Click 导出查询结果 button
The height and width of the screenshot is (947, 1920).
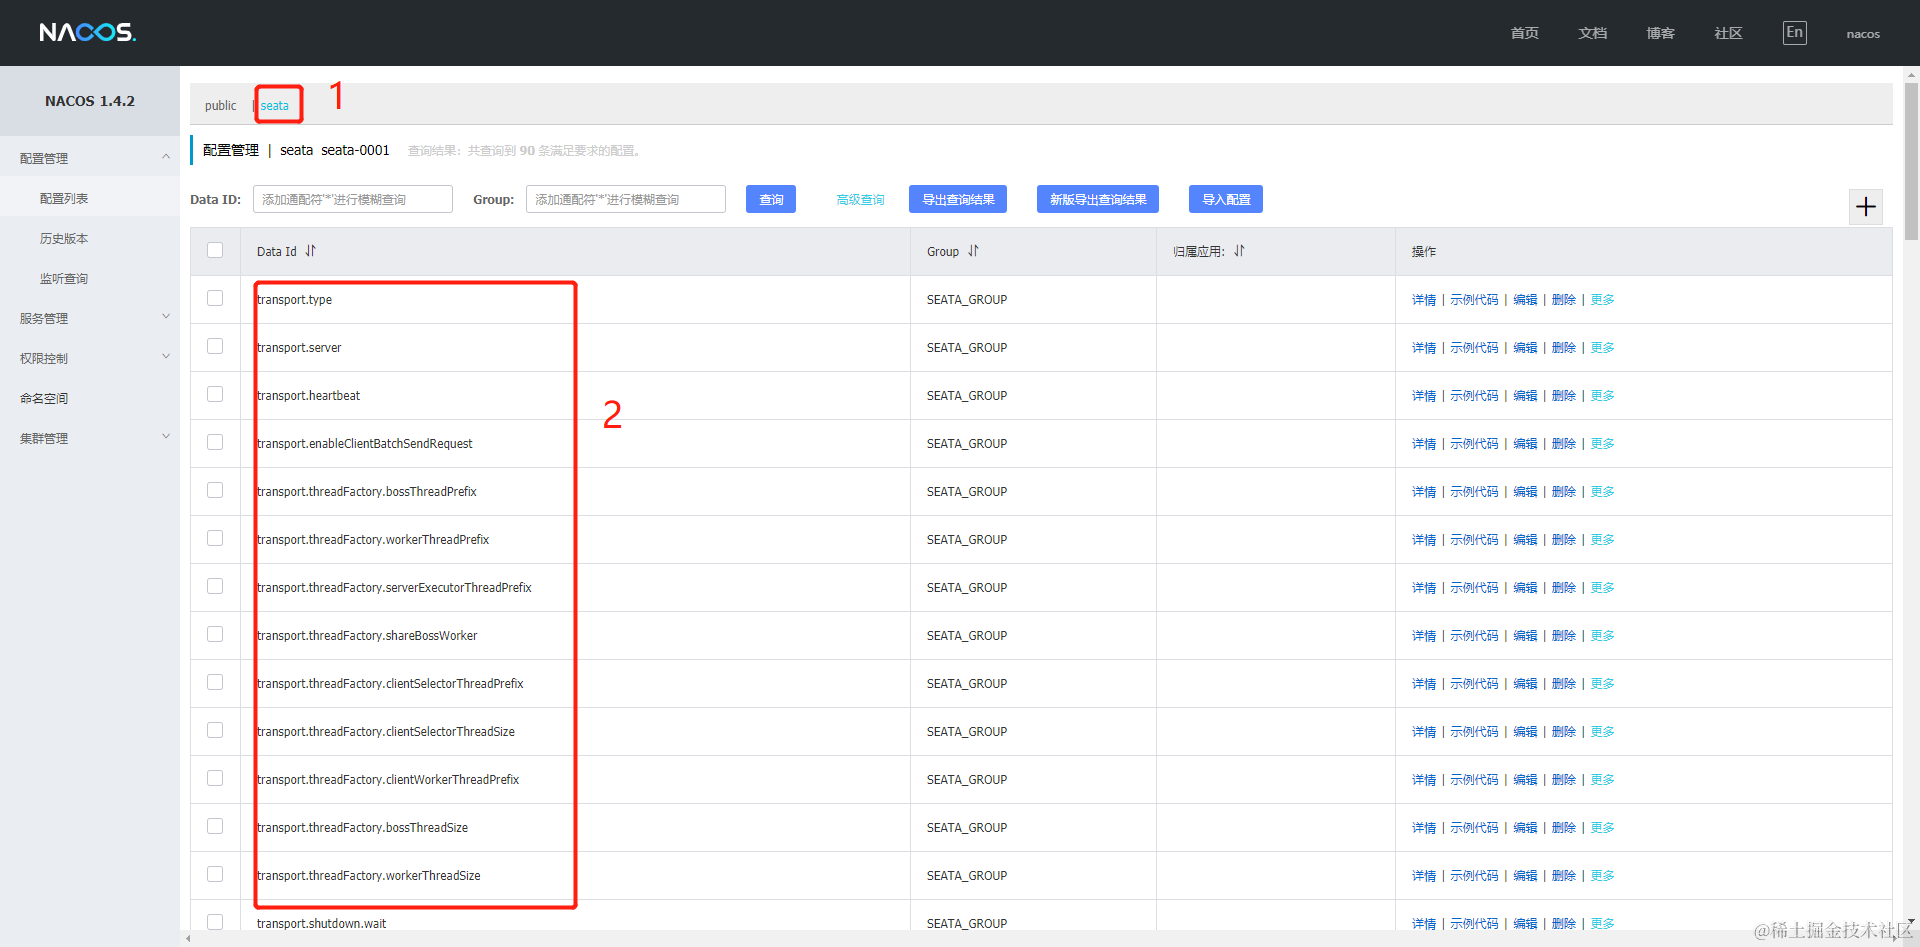(958, 199)
